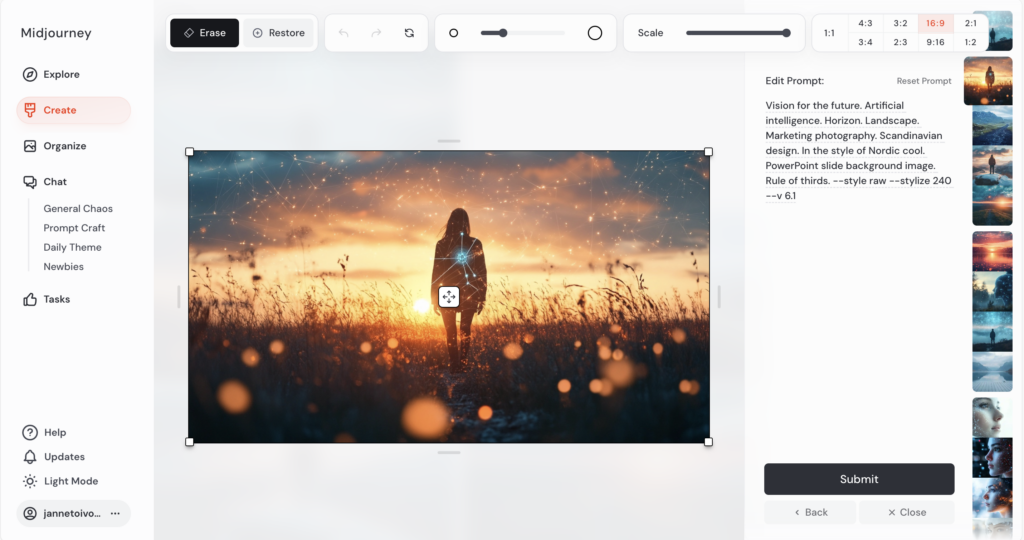This screenshot has height=540, width=1024.
Task: Click the Scale slider track
Action: tap(736, 33)
